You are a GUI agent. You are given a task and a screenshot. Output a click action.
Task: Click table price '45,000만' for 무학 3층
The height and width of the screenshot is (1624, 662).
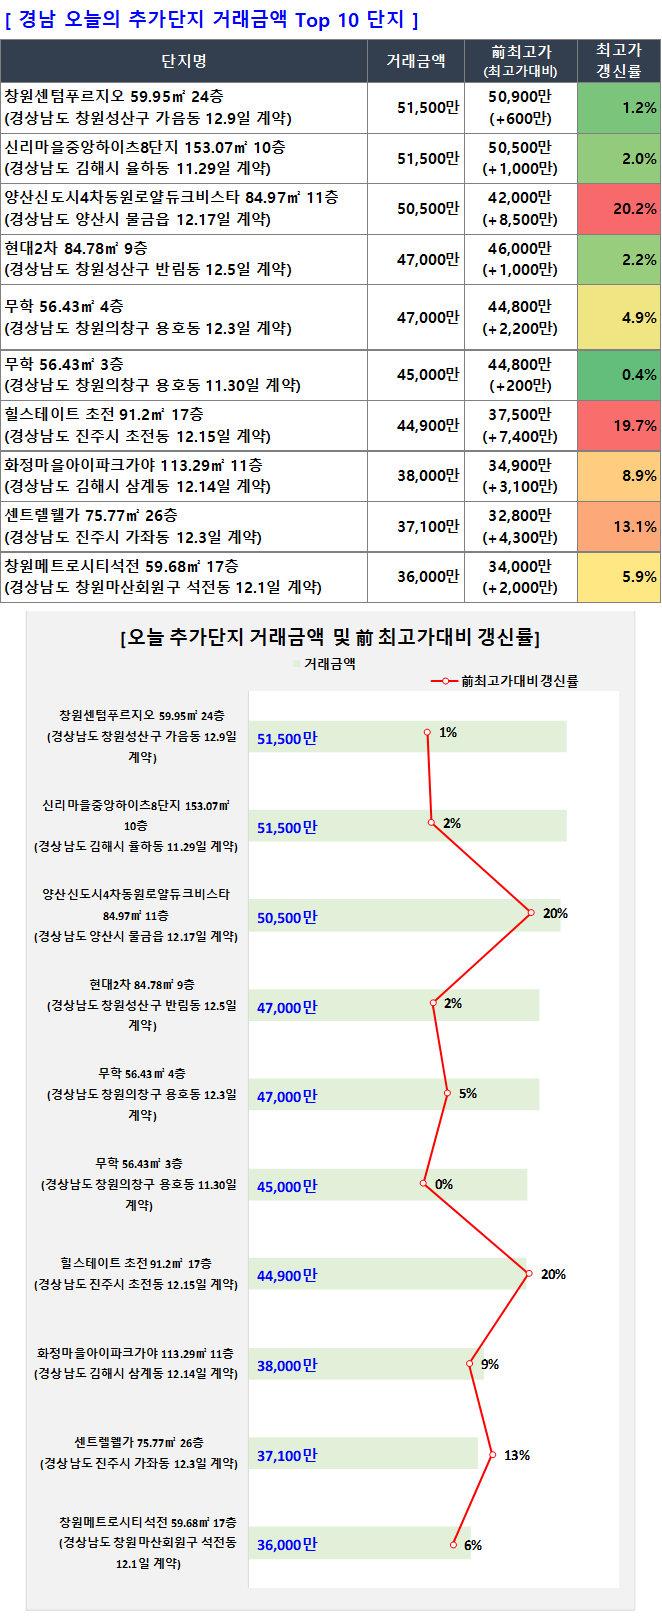pos(428,375)
